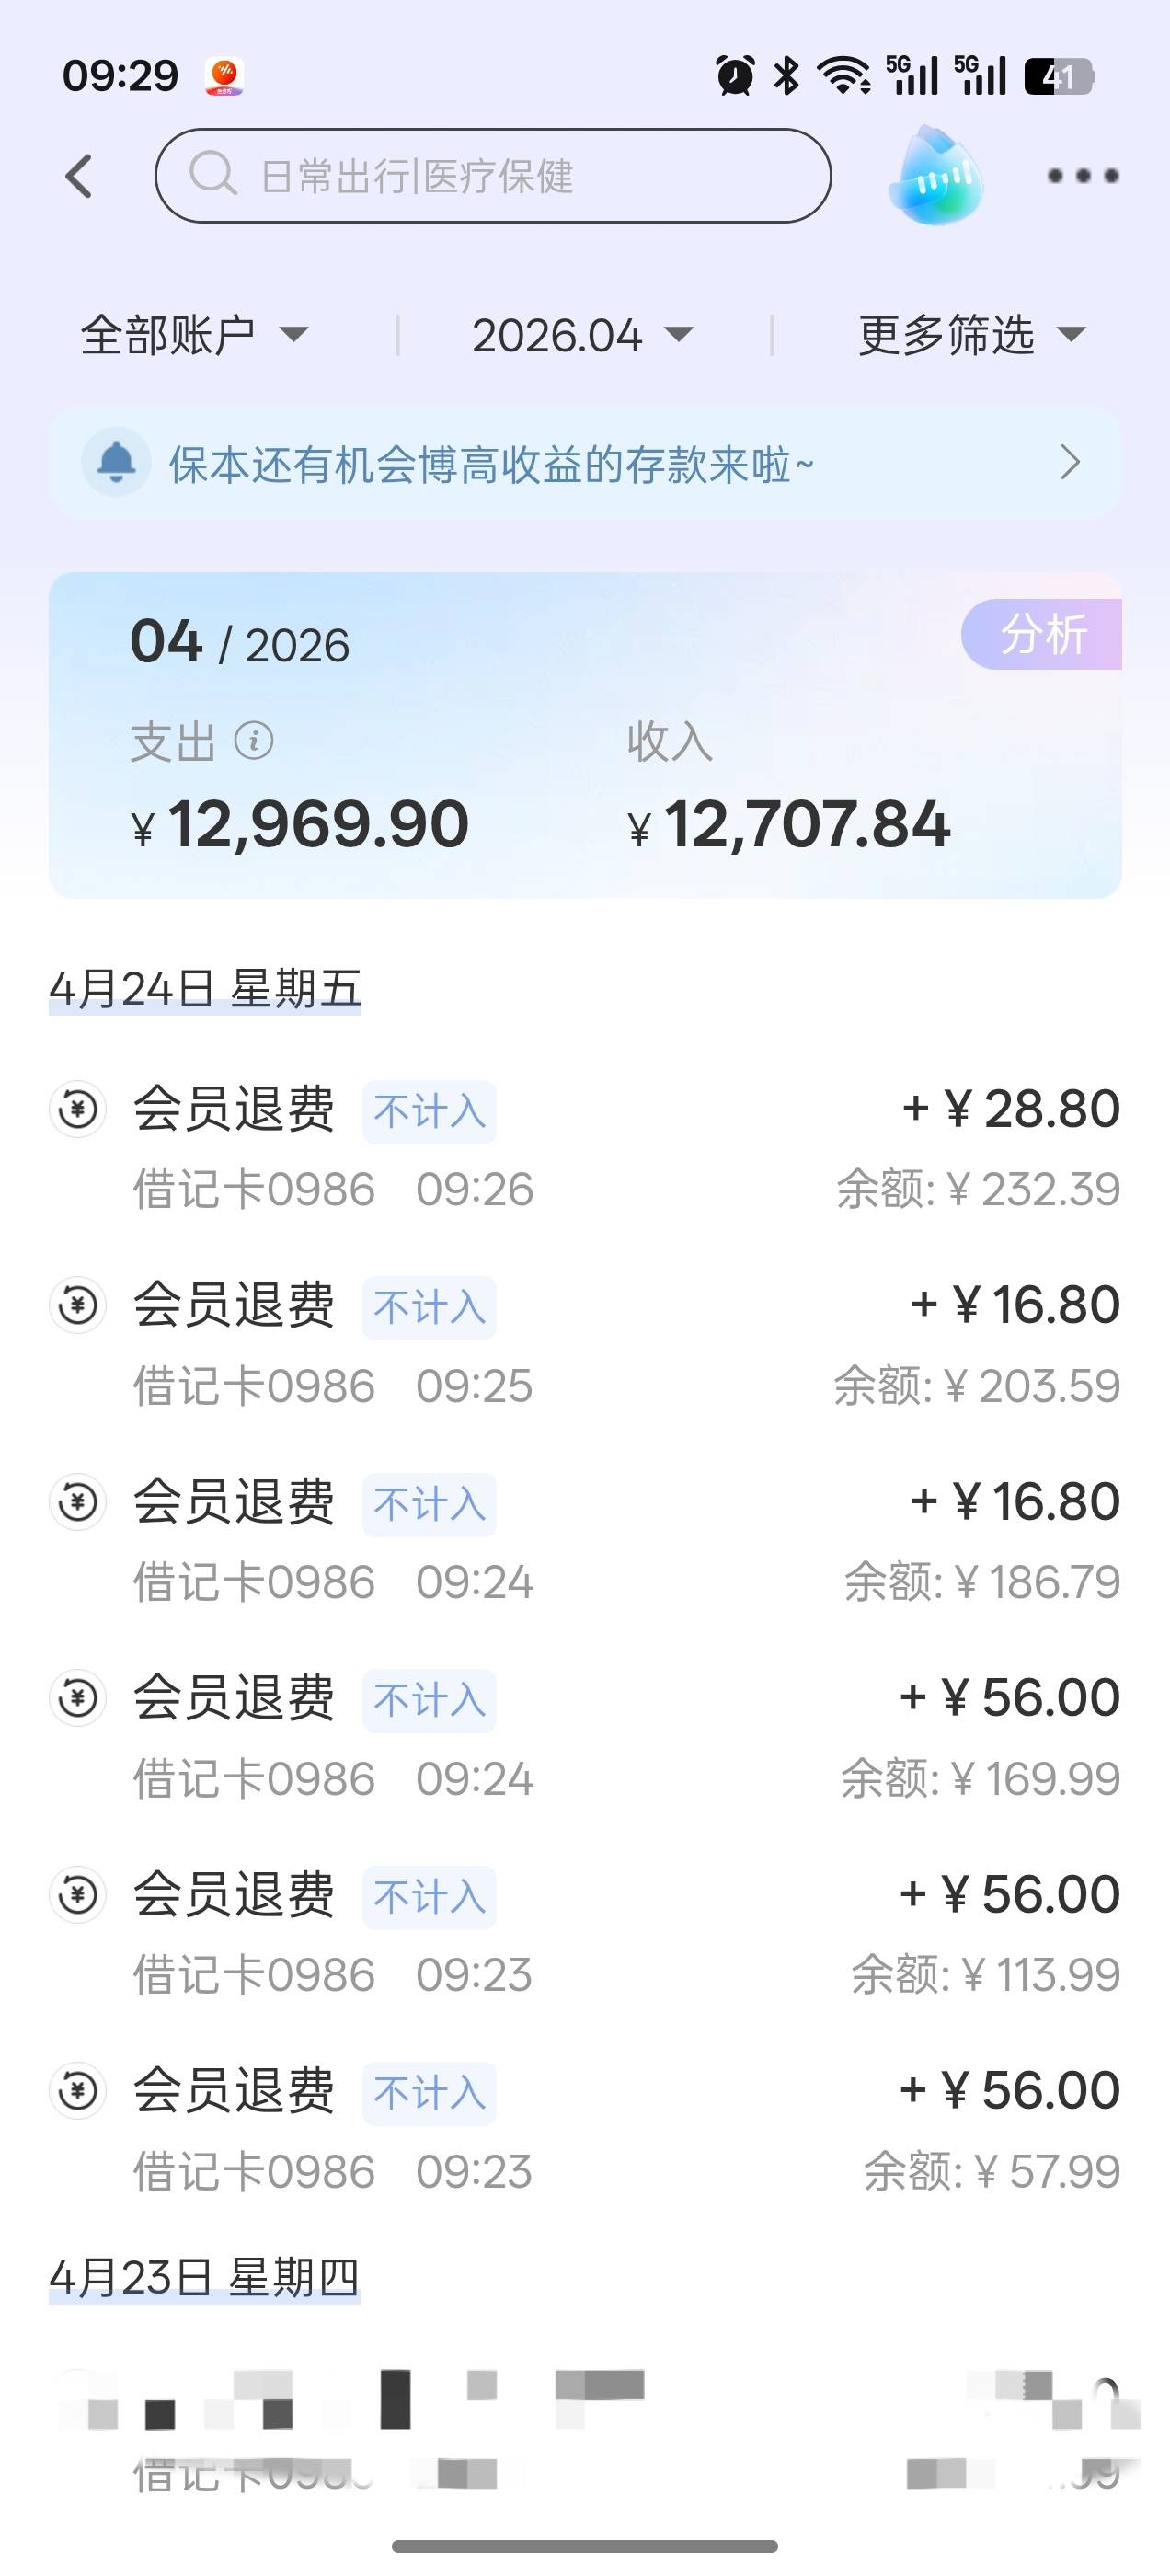Tap the back arrow icon
Viewport: 1170px width, 2576px height.
(80, 176)
